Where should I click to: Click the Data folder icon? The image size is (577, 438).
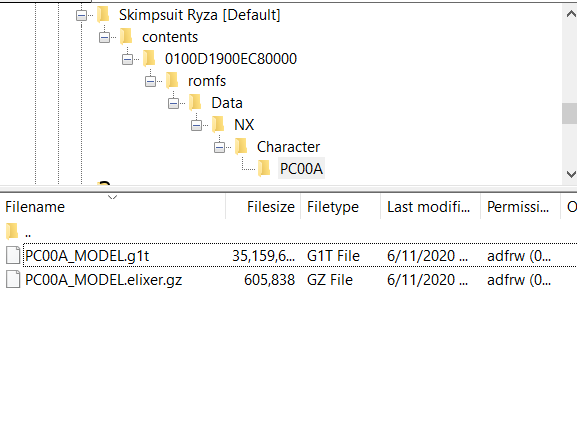coord(195,102)
